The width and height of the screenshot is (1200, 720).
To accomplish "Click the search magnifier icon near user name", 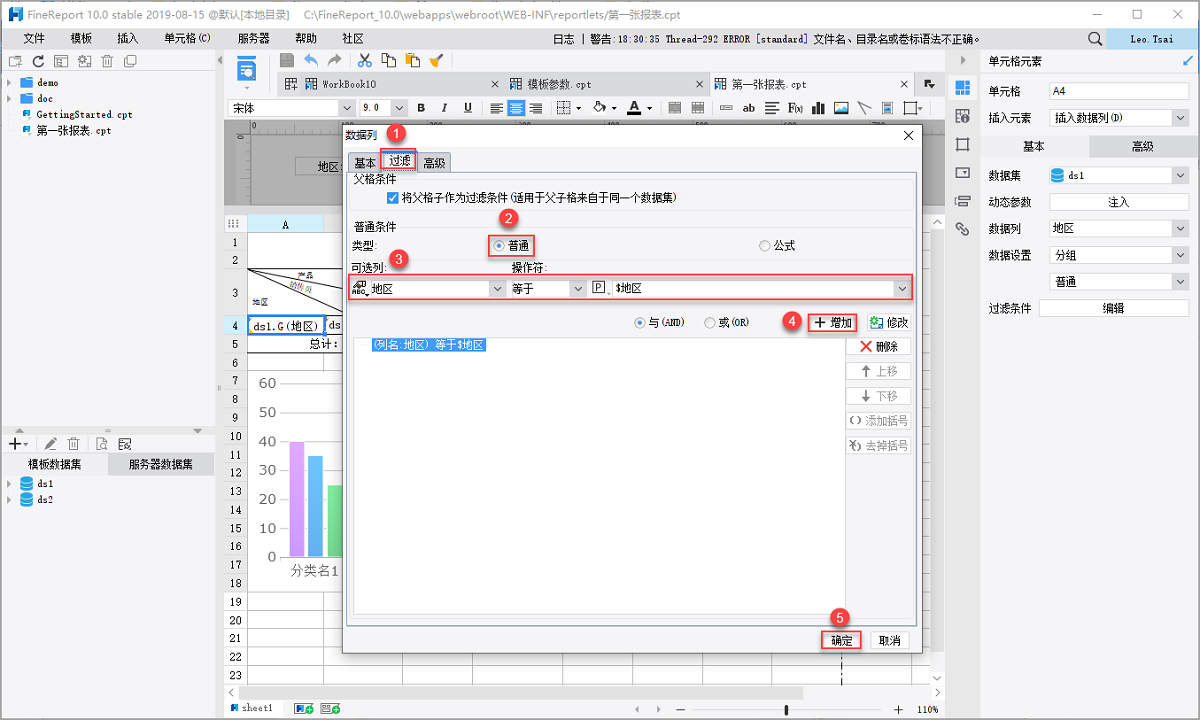I will click(x=1095, y=38).
